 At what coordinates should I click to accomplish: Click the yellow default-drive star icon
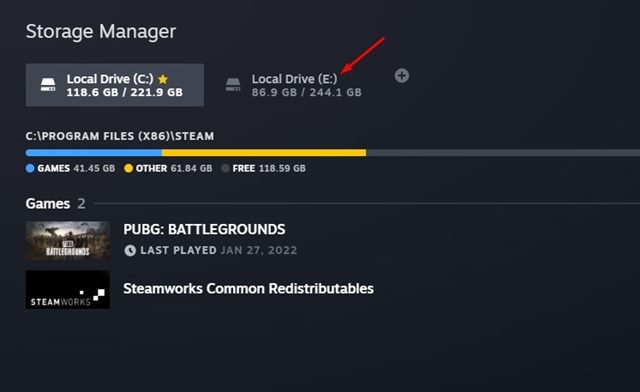coord(163,79)
